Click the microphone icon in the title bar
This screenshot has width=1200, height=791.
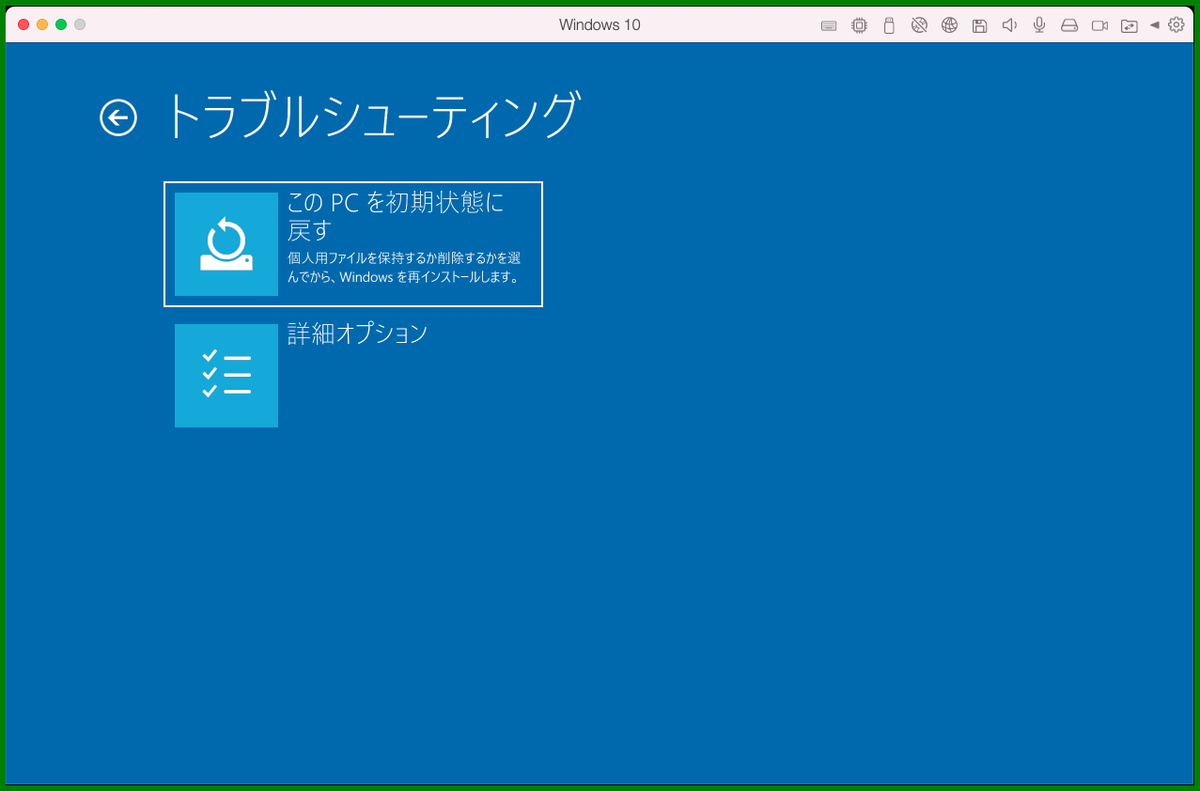coord(1040,25)
